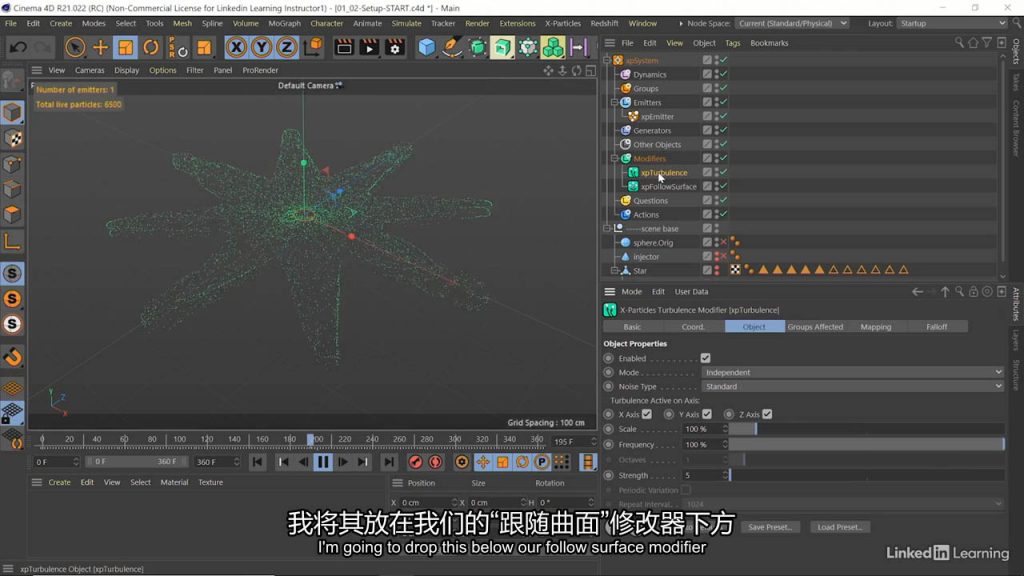The height and width of the screenshot is (576, 1024).
Task: Go to end of timeline
Action: click(x=389, y=462)
